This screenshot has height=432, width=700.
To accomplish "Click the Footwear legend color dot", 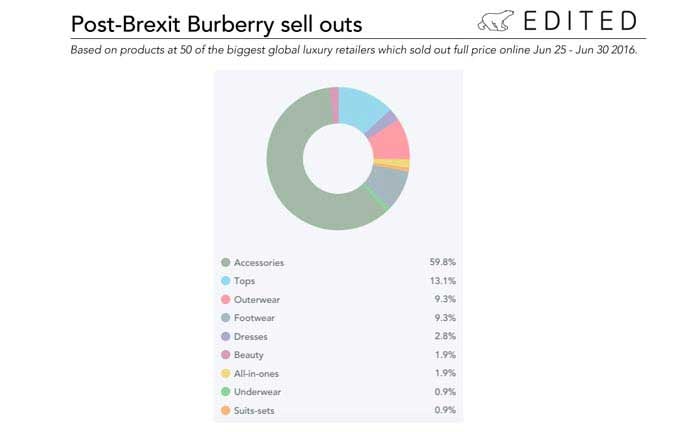I will [x=226, y=318].
